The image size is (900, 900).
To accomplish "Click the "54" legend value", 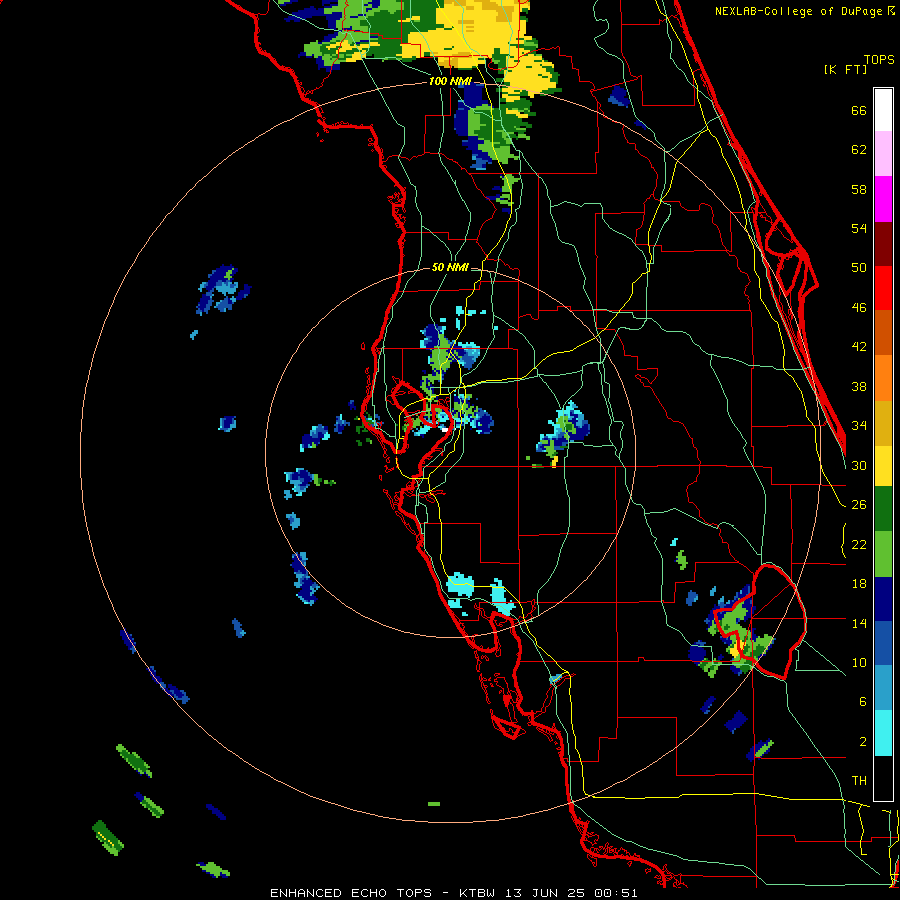I will 859,228.
